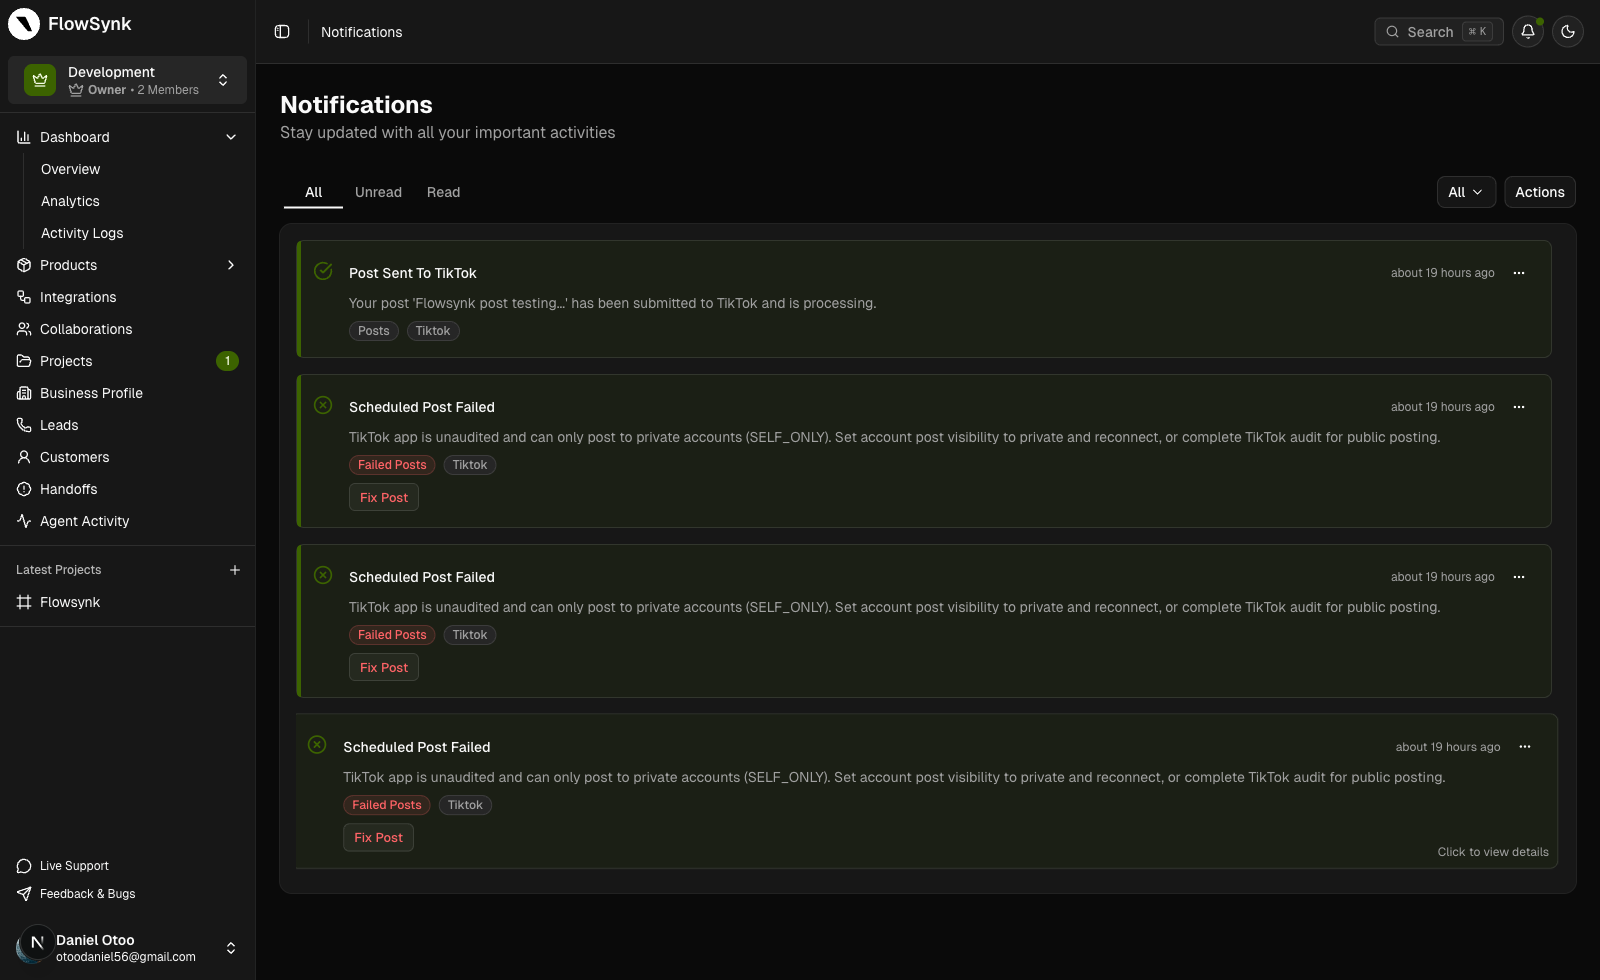Click the Agent Activity icon
1600x980 pixels.
click(24, 521)
